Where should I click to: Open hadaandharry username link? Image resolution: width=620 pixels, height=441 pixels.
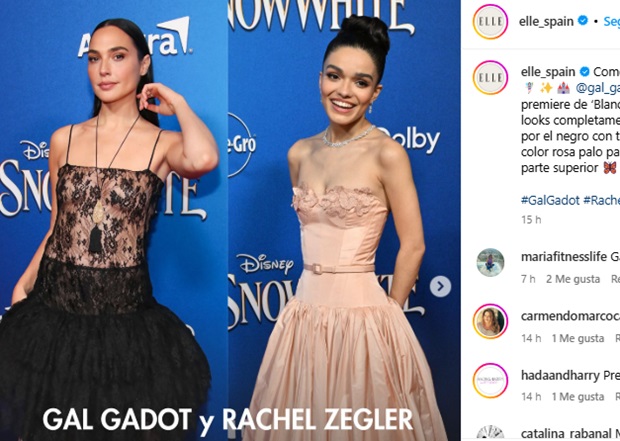560,375
